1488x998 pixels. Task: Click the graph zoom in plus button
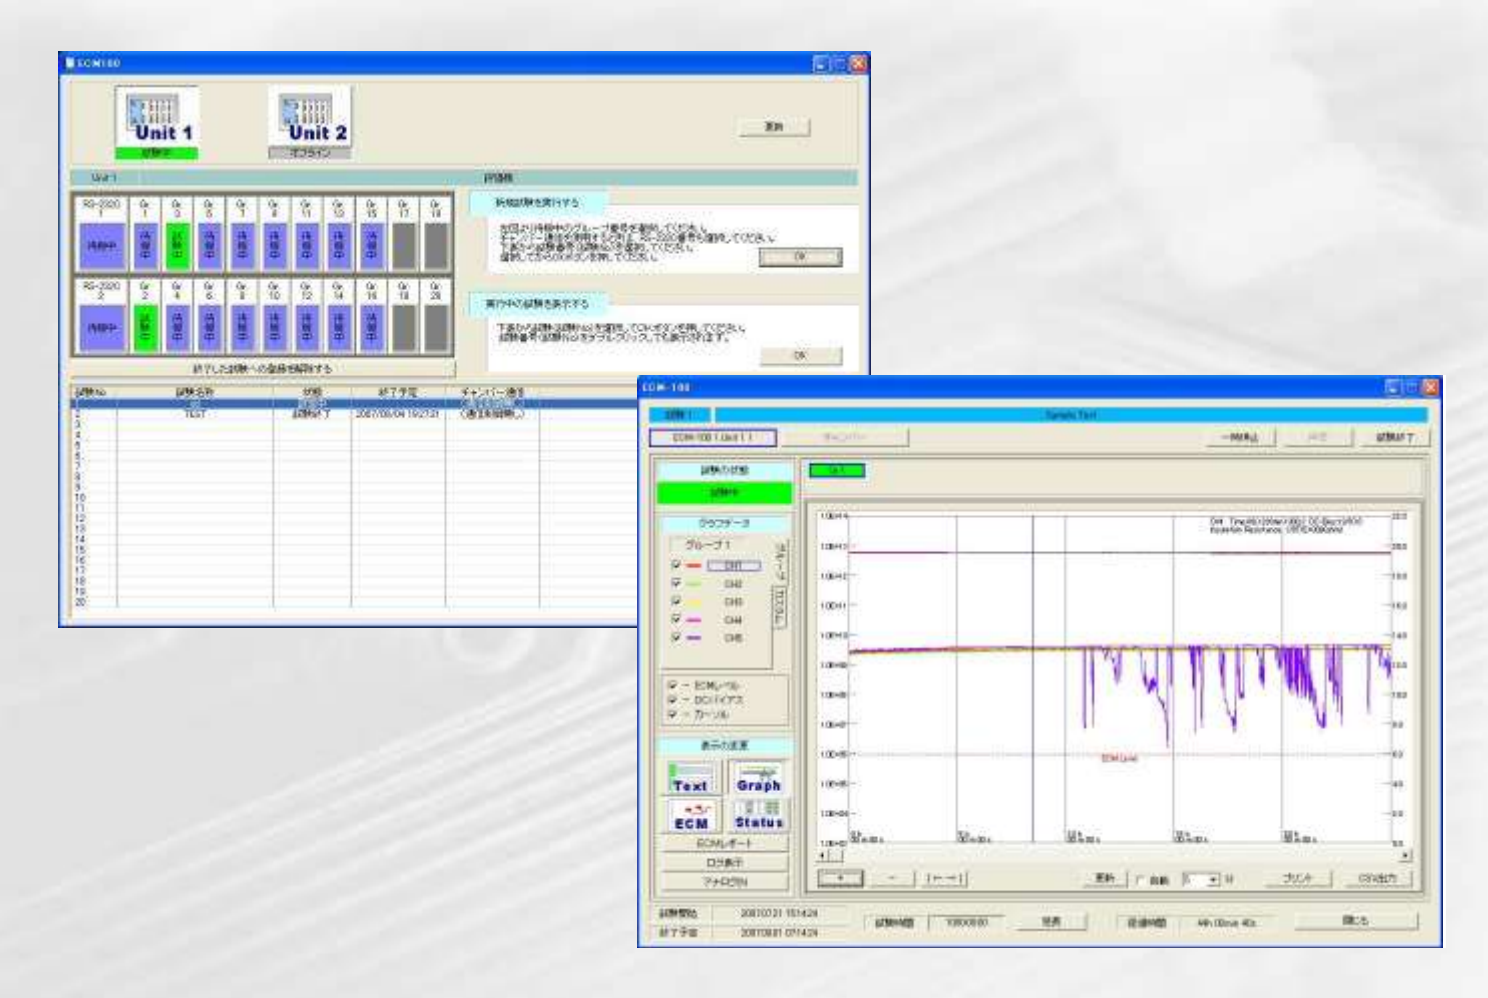(x=840, y=878)
